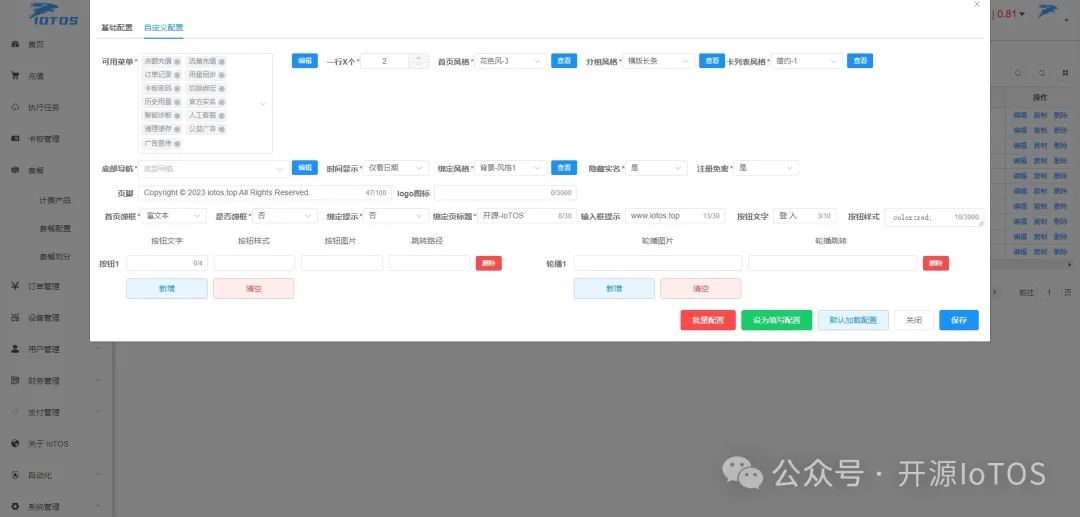Remove the 流量充值 tag from 可用菜单
The width and height of the screenshot is (1080, 517).
point(222,61)
